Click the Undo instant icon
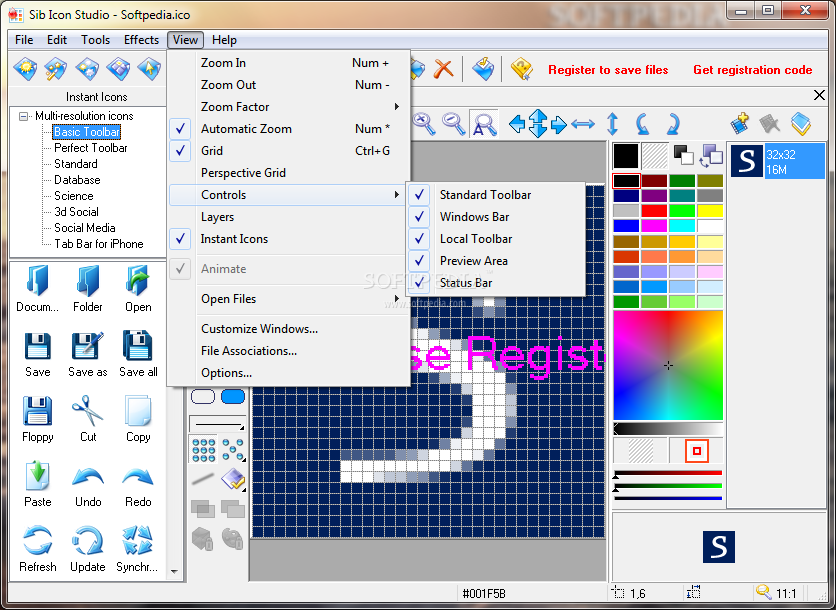The height and width of the screenshot is (610, 836). (x=87, y=484)
